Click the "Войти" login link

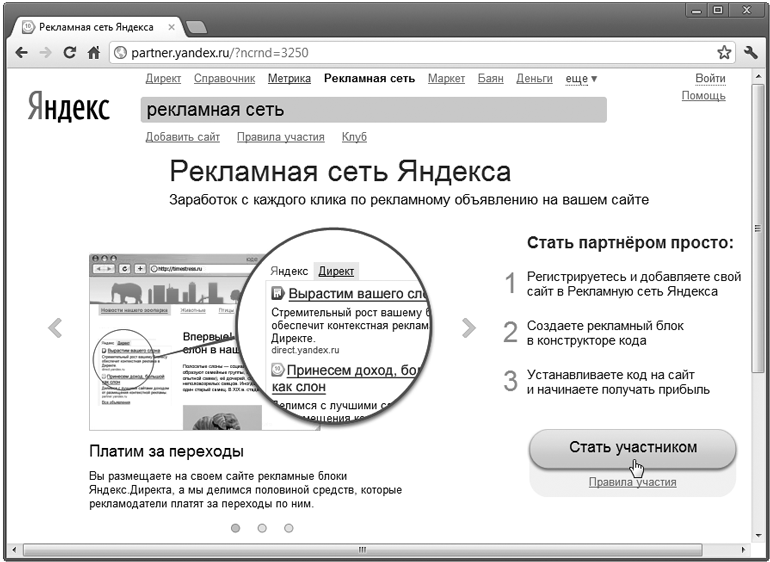pyautogui.click(x=710, y=78)
